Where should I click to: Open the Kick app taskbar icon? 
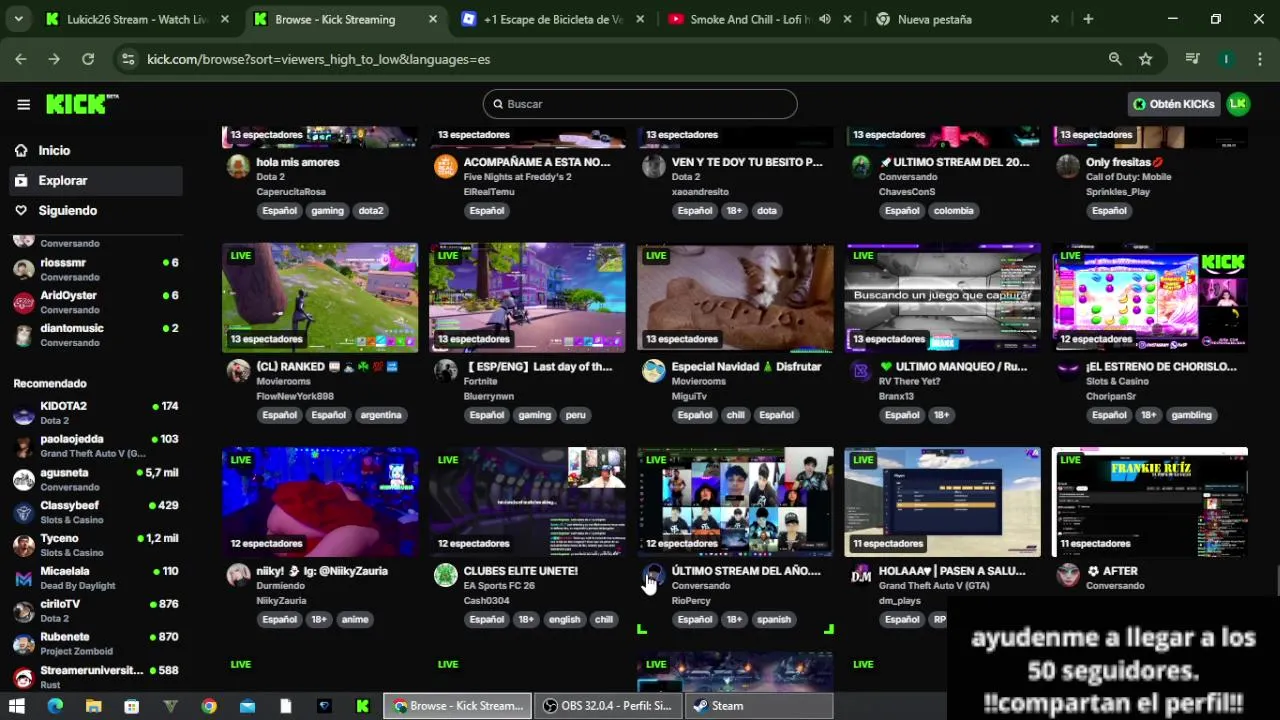point(363,706)
